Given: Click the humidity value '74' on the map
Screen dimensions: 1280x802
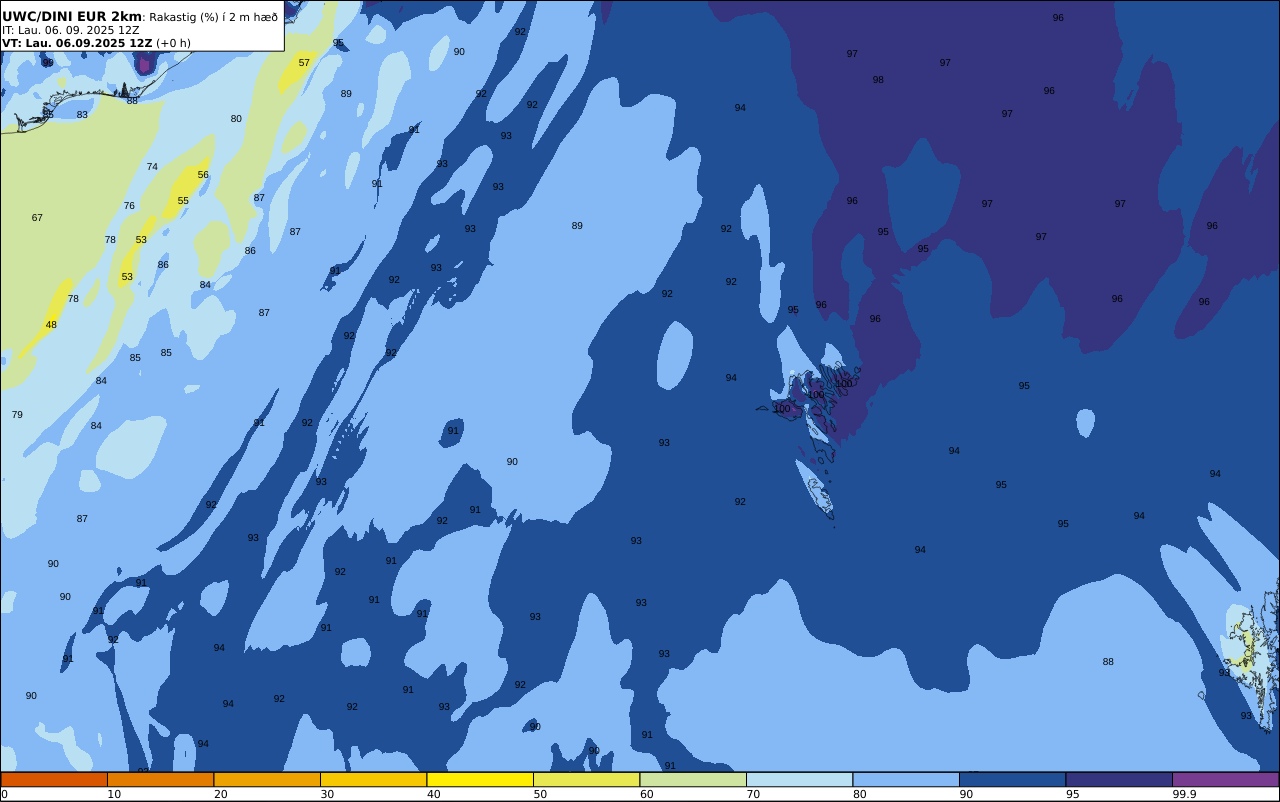Looking at the screenshot, I should [152, 167].
